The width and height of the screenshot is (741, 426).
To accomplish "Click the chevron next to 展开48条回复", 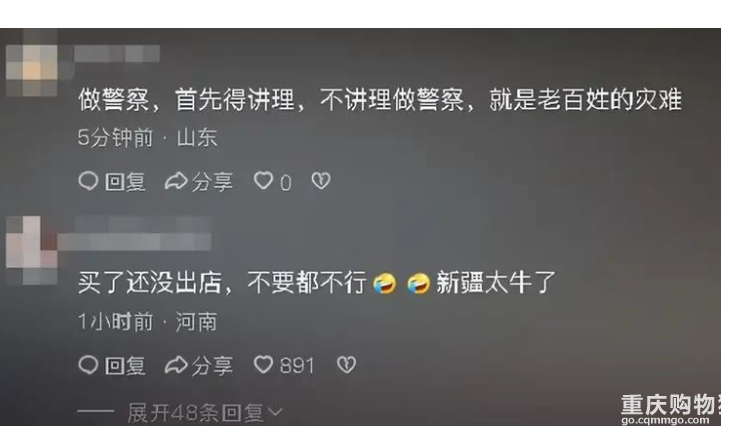I will click(275, 412).
